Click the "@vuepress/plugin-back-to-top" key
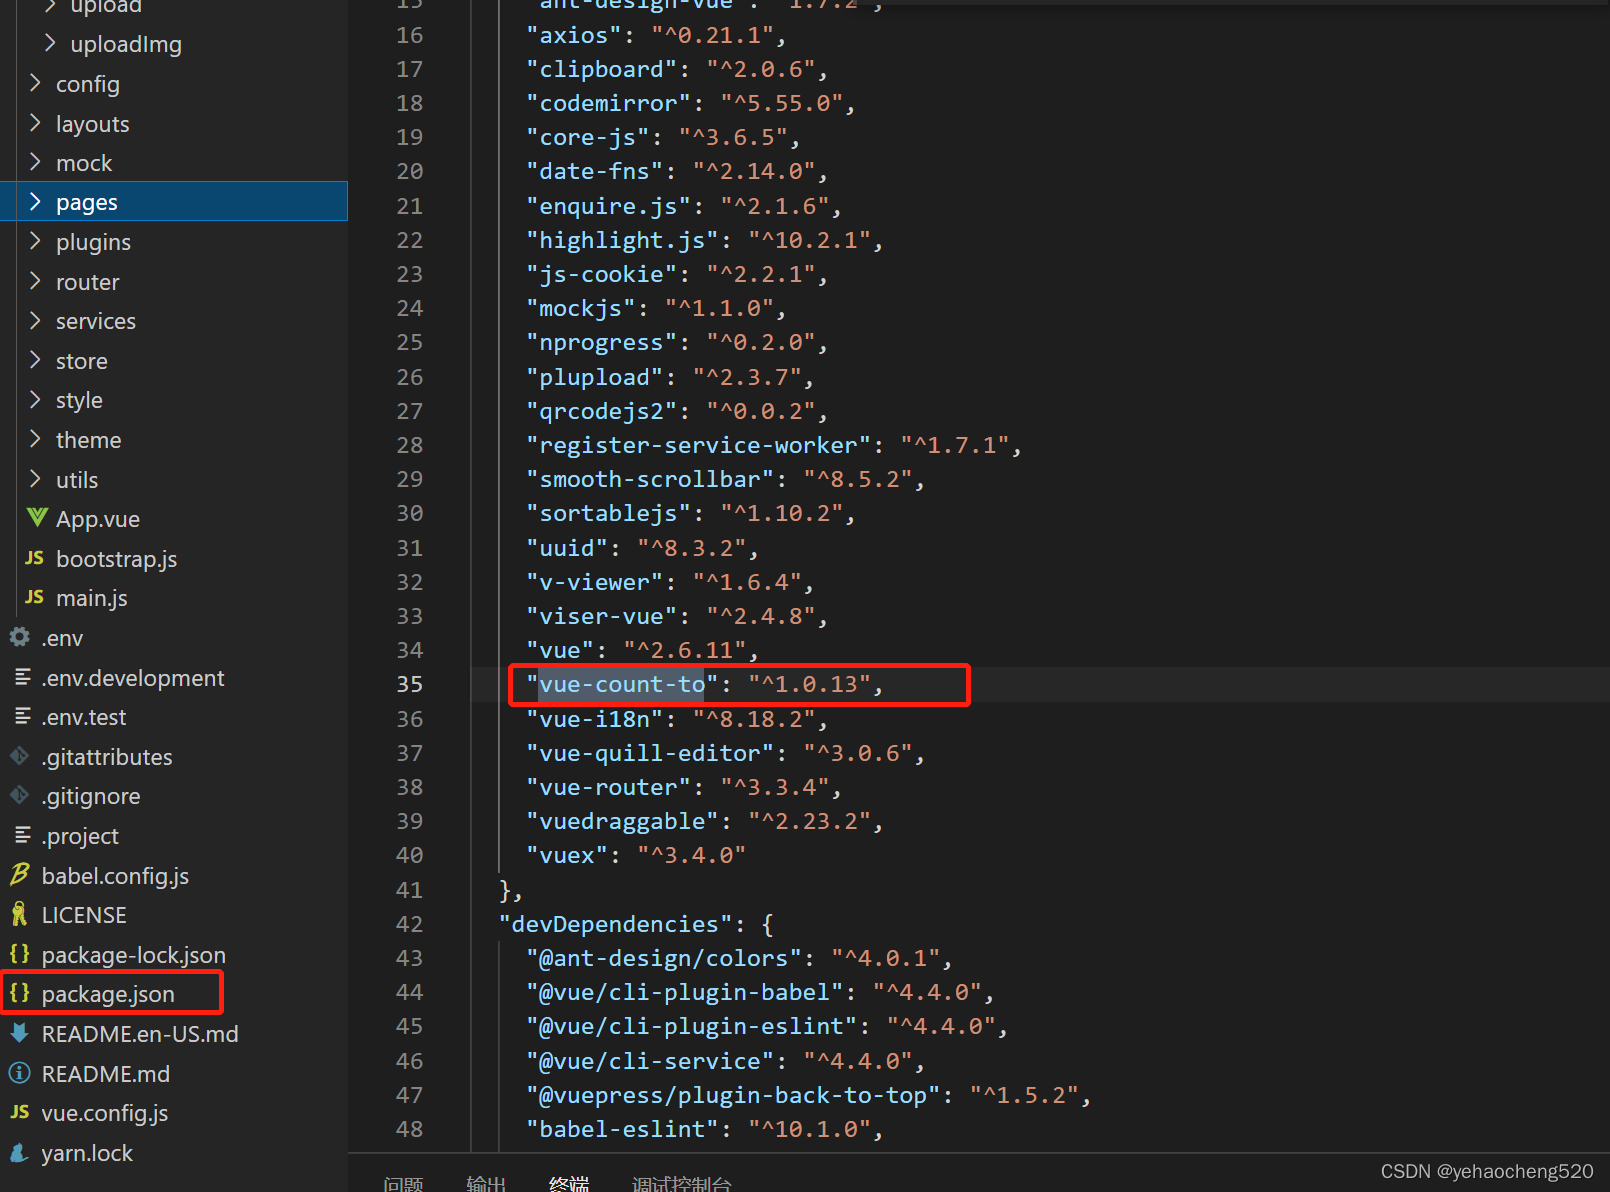This screenshot has height=1192, width=1610. click(x=733, y=1095)
